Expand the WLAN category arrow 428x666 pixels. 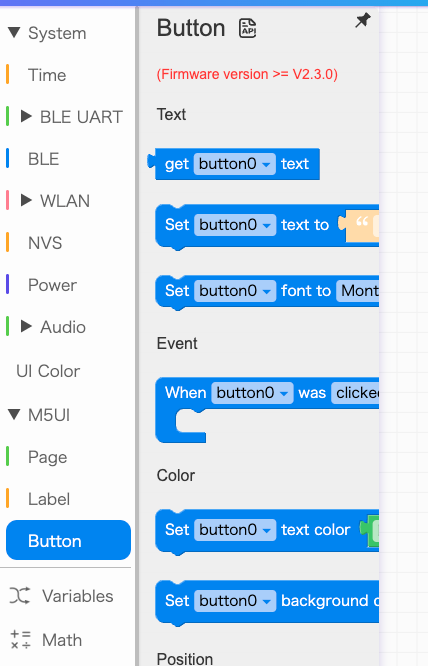point(26,200)
